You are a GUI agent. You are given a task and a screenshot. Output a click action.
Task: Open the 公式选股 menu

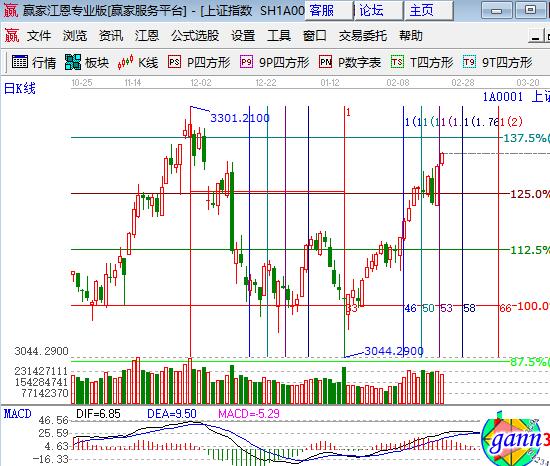[x=195, y=36]
